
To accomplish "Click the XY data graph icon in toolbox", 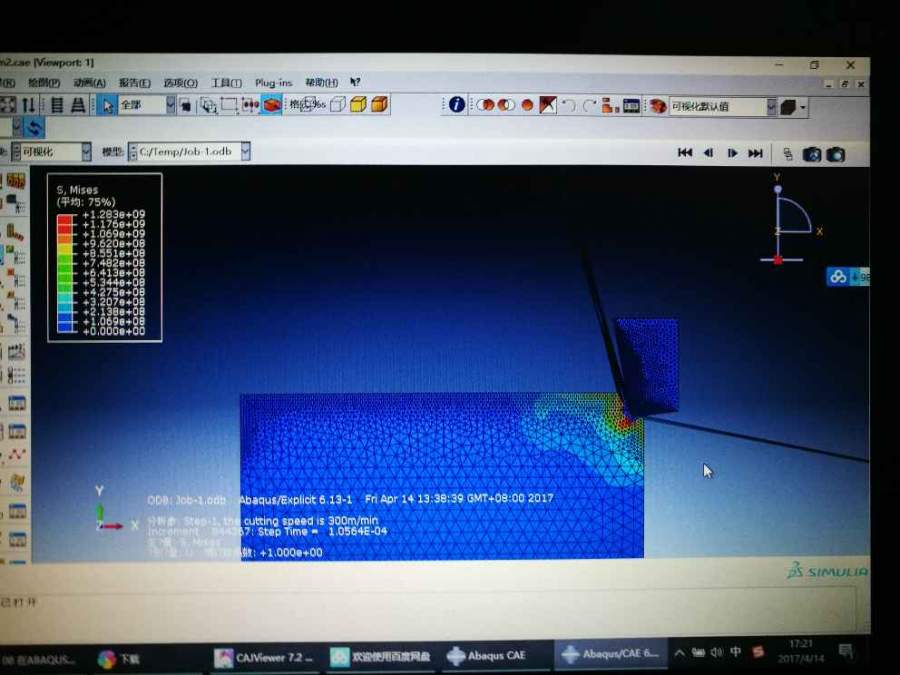I will point(16,455).
